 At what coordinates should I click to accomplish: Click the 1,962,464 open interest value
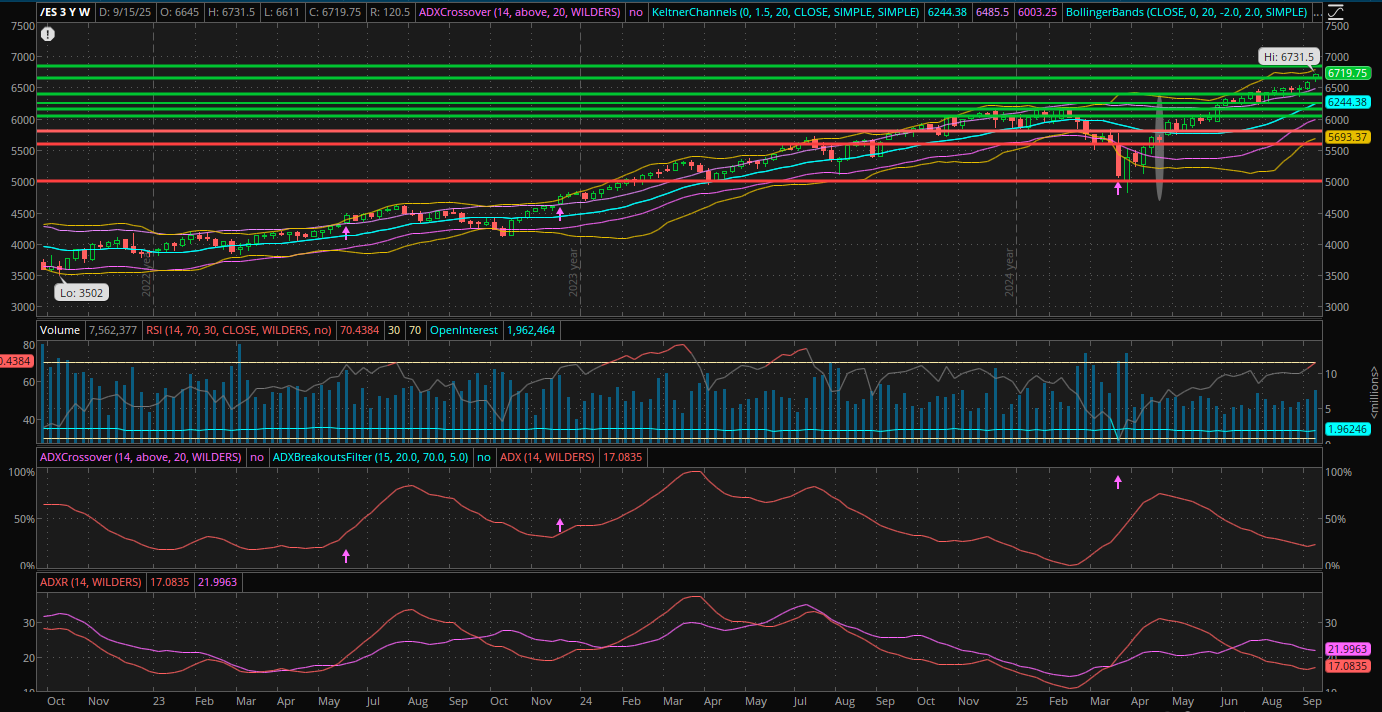click(531, 329)
